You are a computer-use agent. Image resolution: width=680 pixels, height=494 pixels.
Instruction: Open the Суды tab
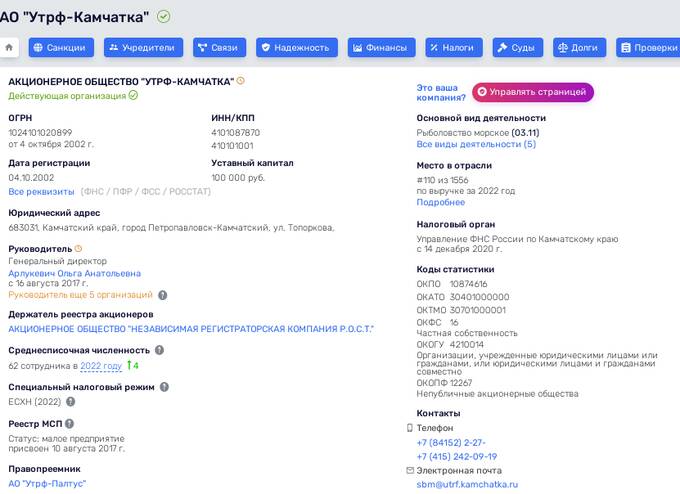coord(517,48)
